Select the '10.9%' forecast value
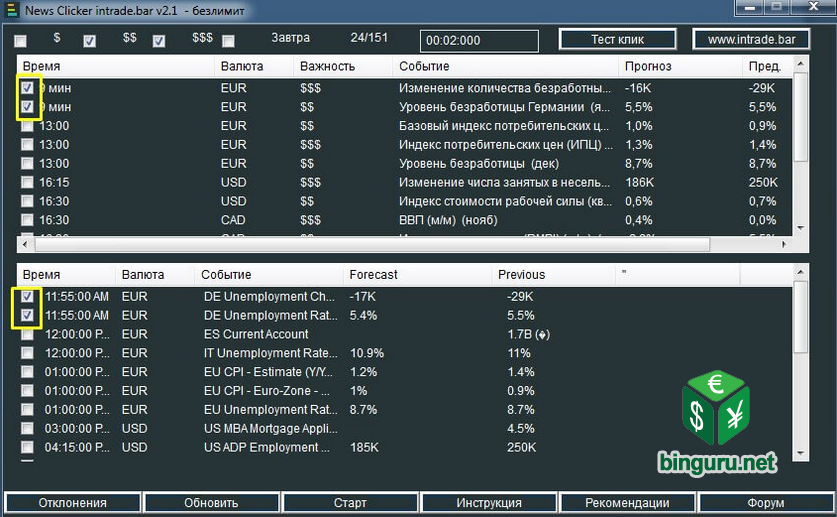This screenshot has height=517, width=837. point(367,353)
